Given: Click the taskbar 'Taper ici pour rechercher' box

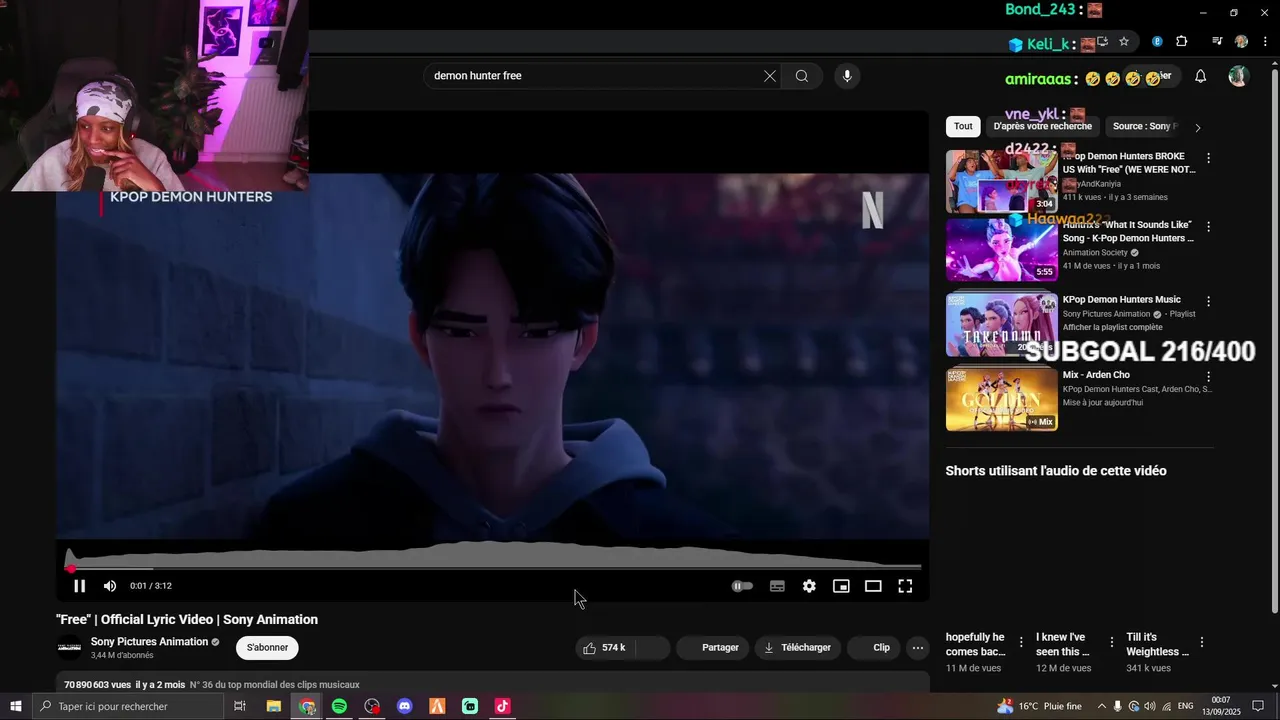Looking at the screenshot, I should point(127,706).
